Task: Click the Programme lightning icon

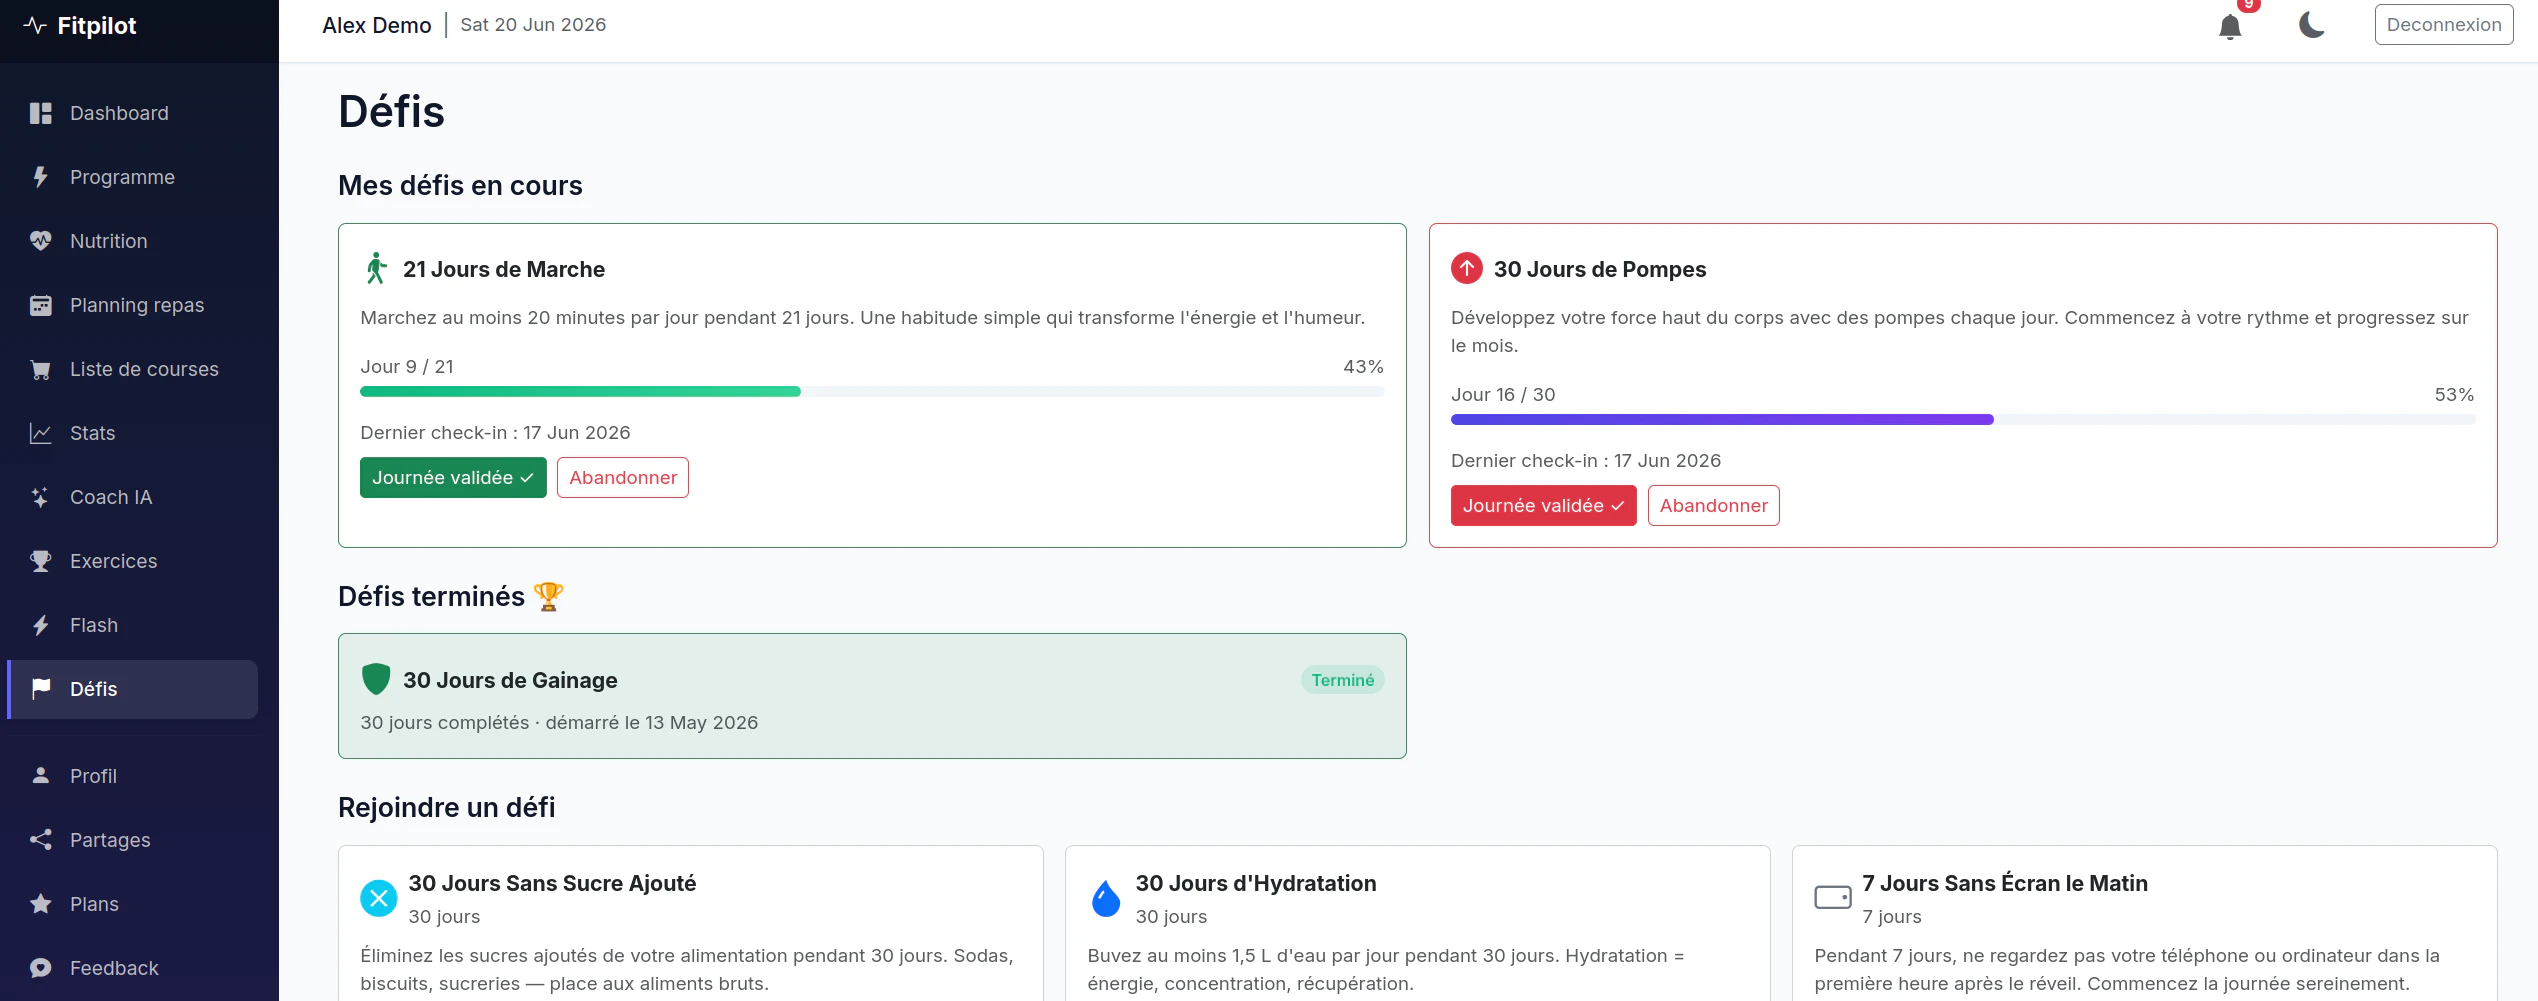Action: click(41, 177)
